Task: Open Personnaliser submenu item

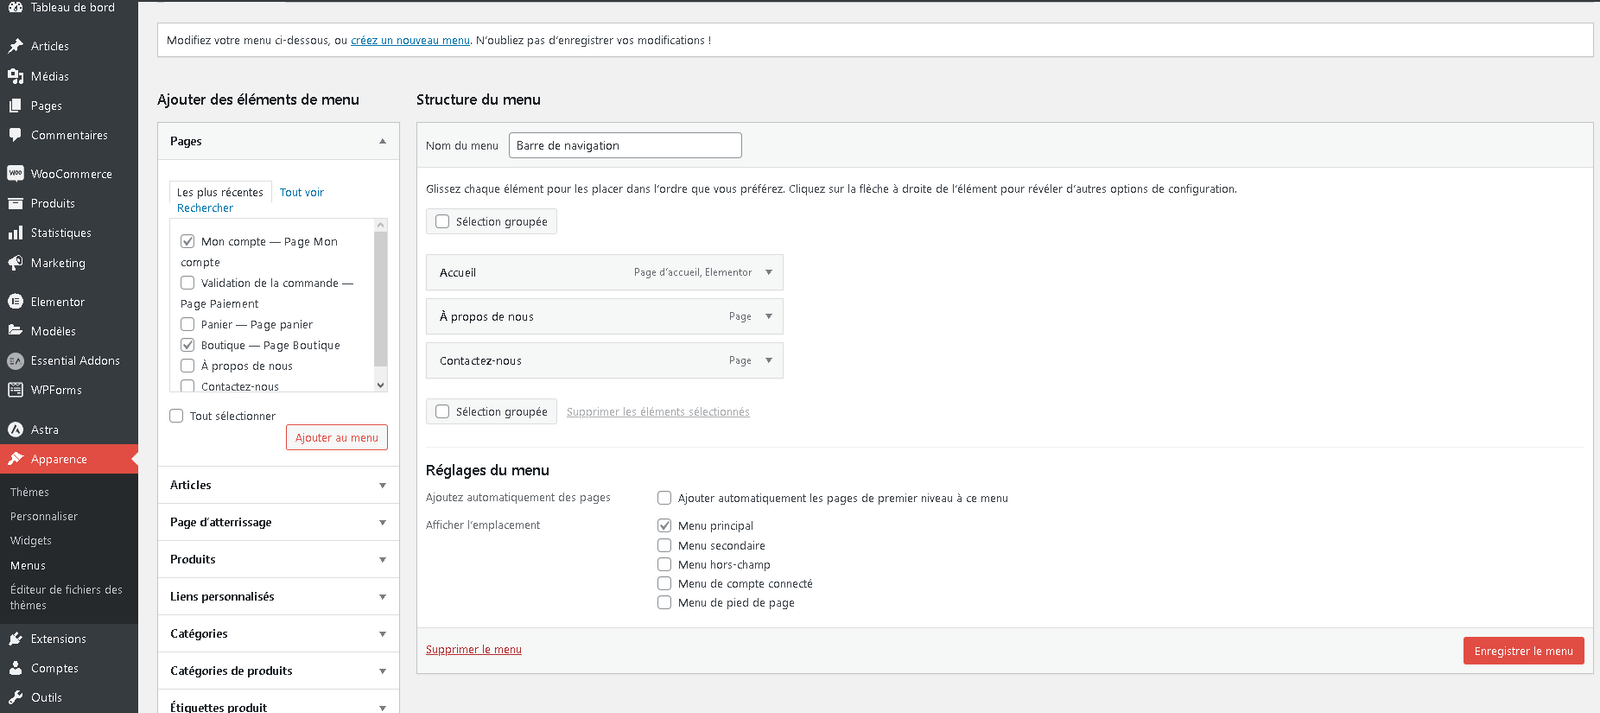Action: click(44, 516)
